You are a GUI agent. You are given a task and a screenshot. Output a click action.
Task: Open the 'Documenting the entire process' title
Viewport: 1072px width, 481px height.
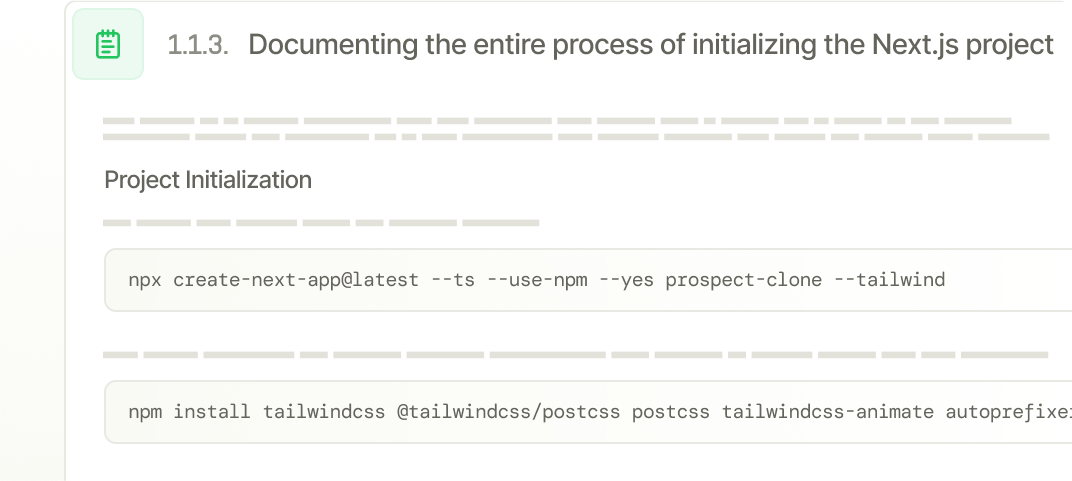pyautogui.click(x=651, y=45)
